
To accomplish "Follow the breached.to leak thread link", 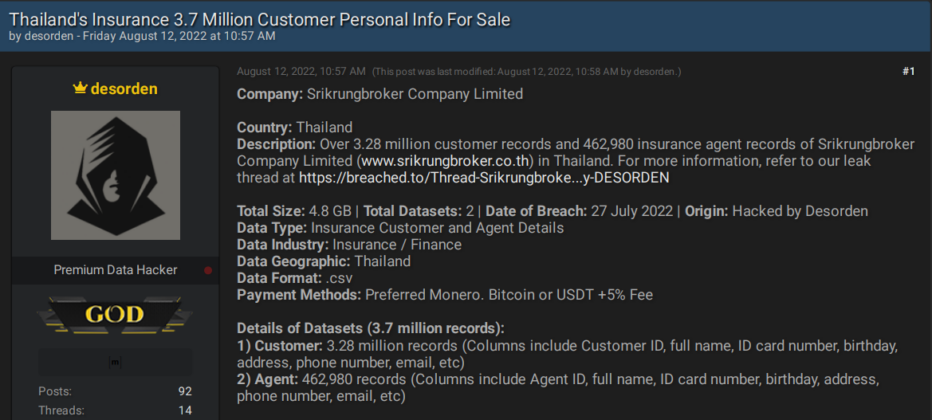I will (484, 178).
